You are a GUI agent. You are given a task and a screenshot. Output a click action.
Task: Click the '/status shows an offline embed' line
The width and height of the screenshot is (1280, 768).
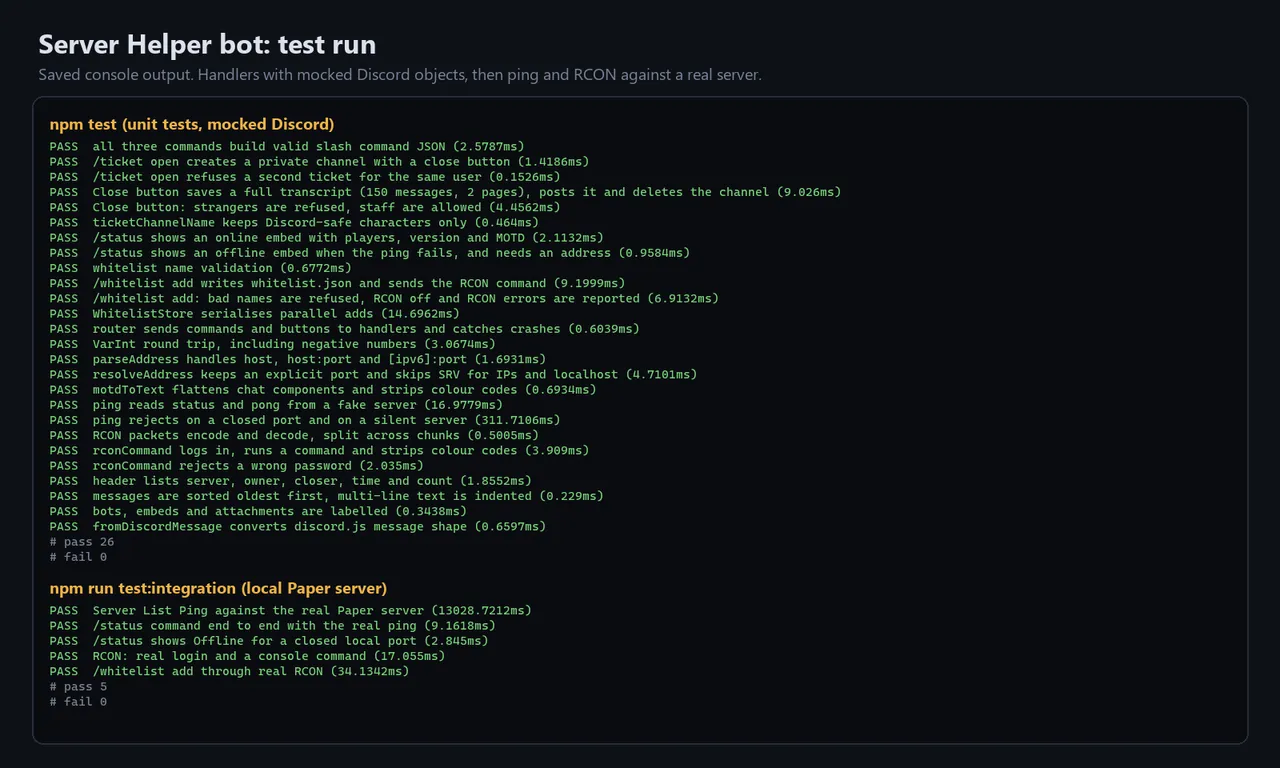coord(370,252)
